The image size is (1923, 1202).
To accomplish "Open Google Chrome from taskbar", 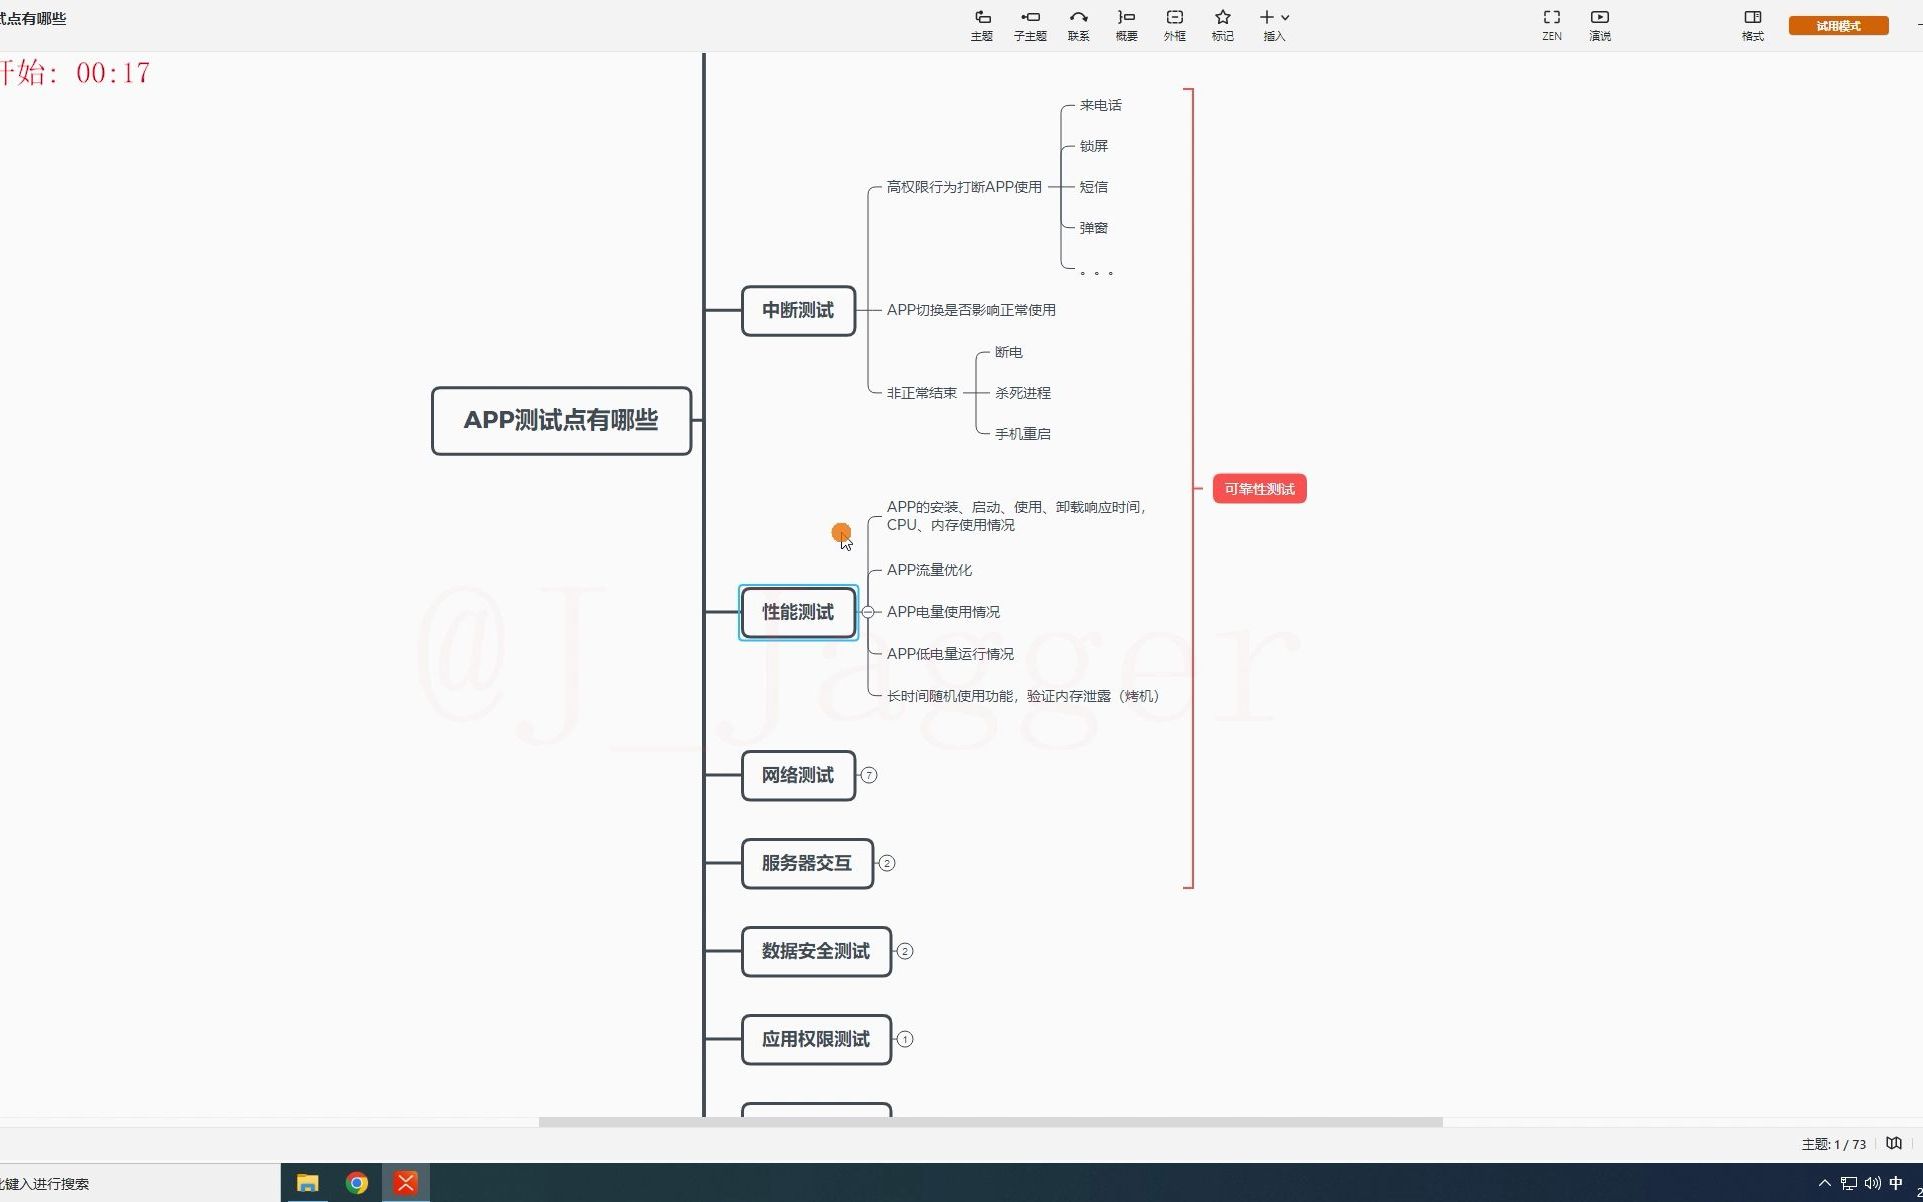I will tap(356, 1183).
